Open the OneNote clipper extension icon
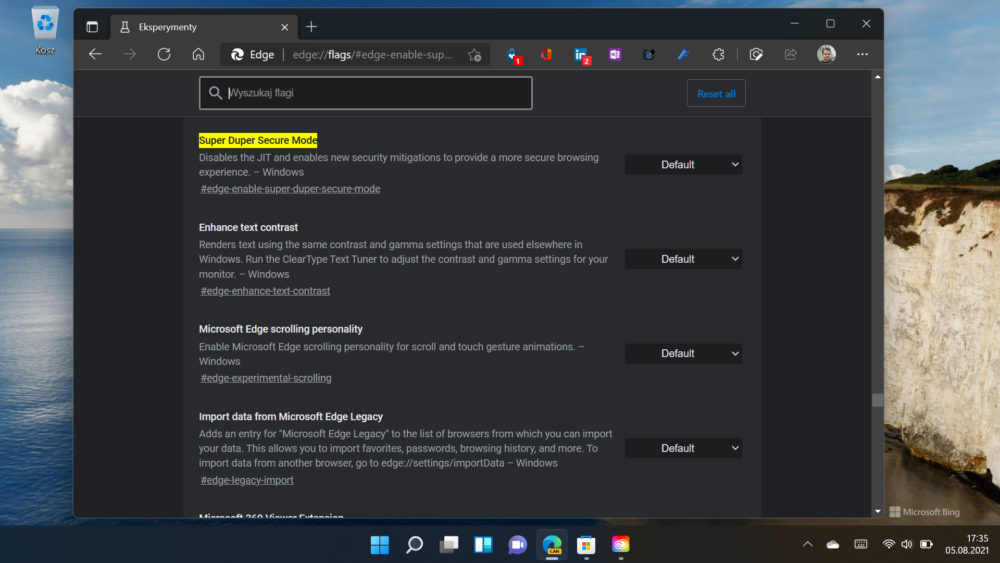This screenshot has width=1000, height=563. pos(615,54)
